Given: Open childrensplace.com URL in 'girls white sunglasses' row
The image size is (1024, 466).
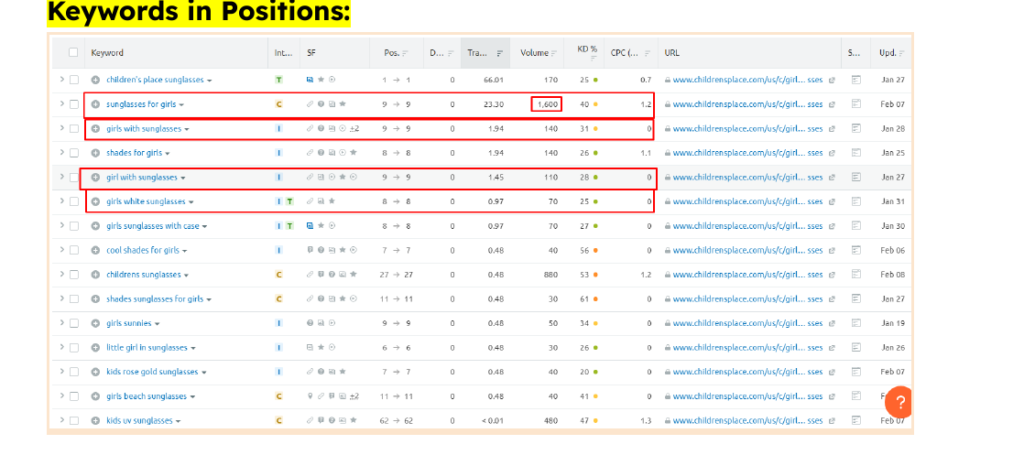Looking at the screenshot, I should tap(747, 202).
